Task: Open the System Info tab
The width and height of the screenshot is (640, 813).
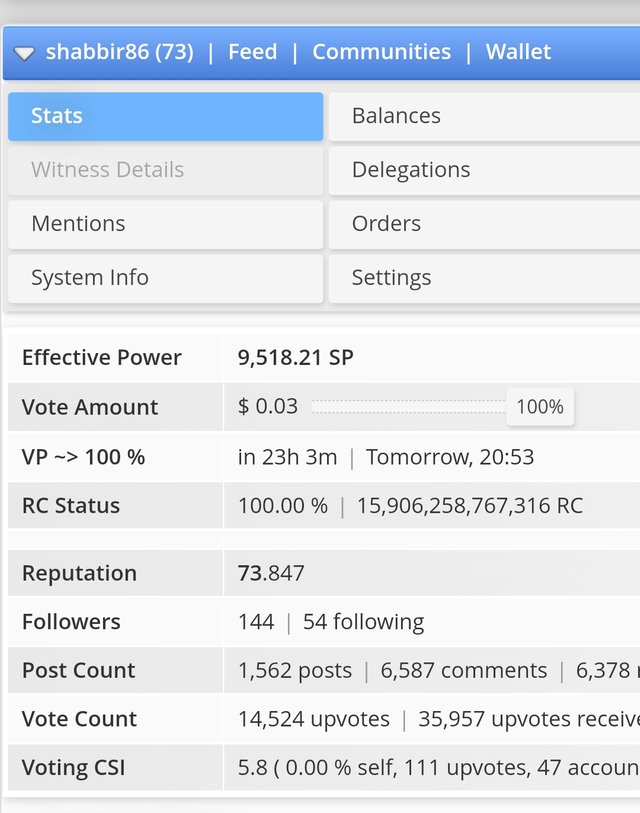Action: [x=165, y=278]
